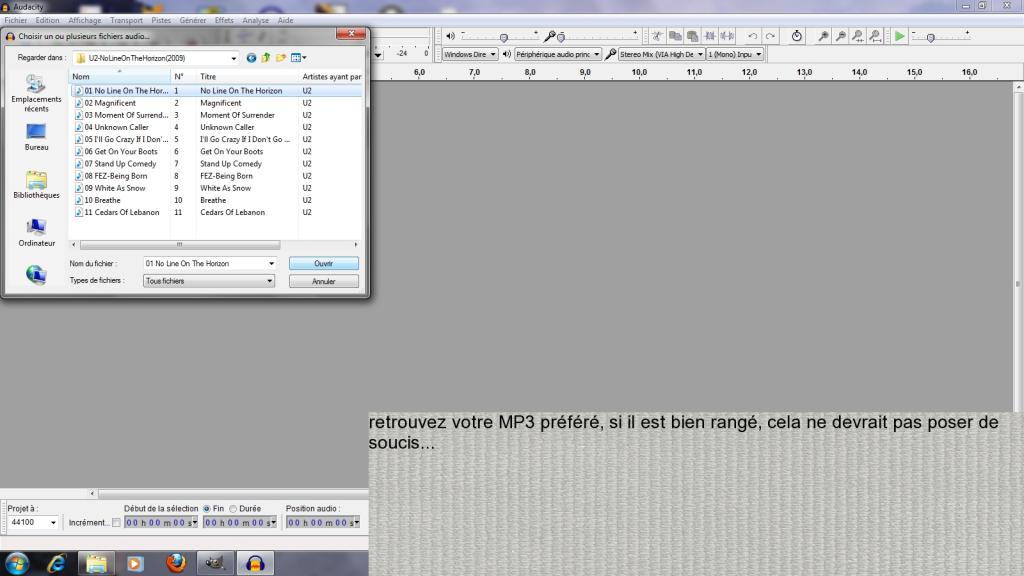
Task: Select the Durée radio button
Action: pos(233,509)
